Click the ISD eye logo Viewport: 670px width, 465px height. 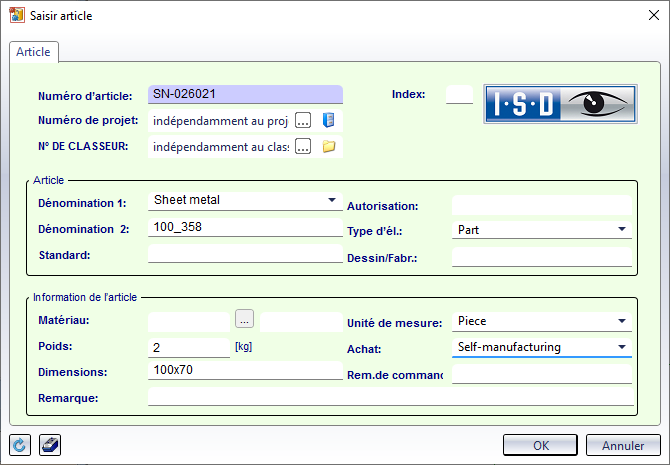(560, 103)
